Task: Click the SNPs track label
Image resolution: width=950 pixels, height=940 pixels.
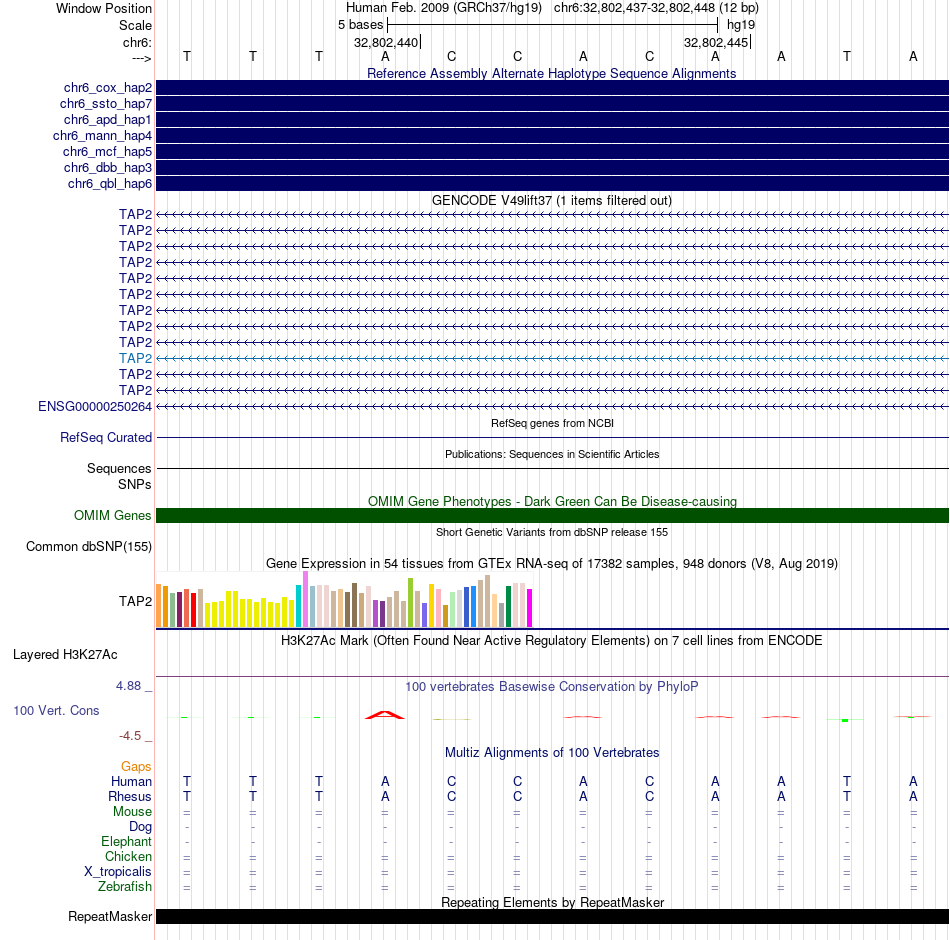Action: click(135, 484)
